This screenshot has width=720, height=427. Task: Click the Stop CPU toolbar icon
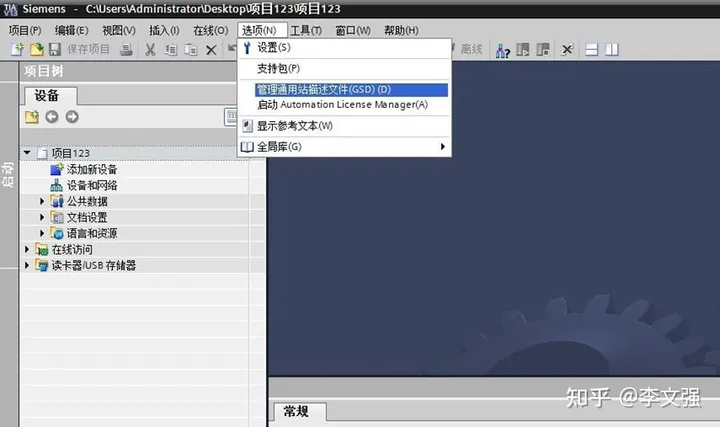pos(543,49)
